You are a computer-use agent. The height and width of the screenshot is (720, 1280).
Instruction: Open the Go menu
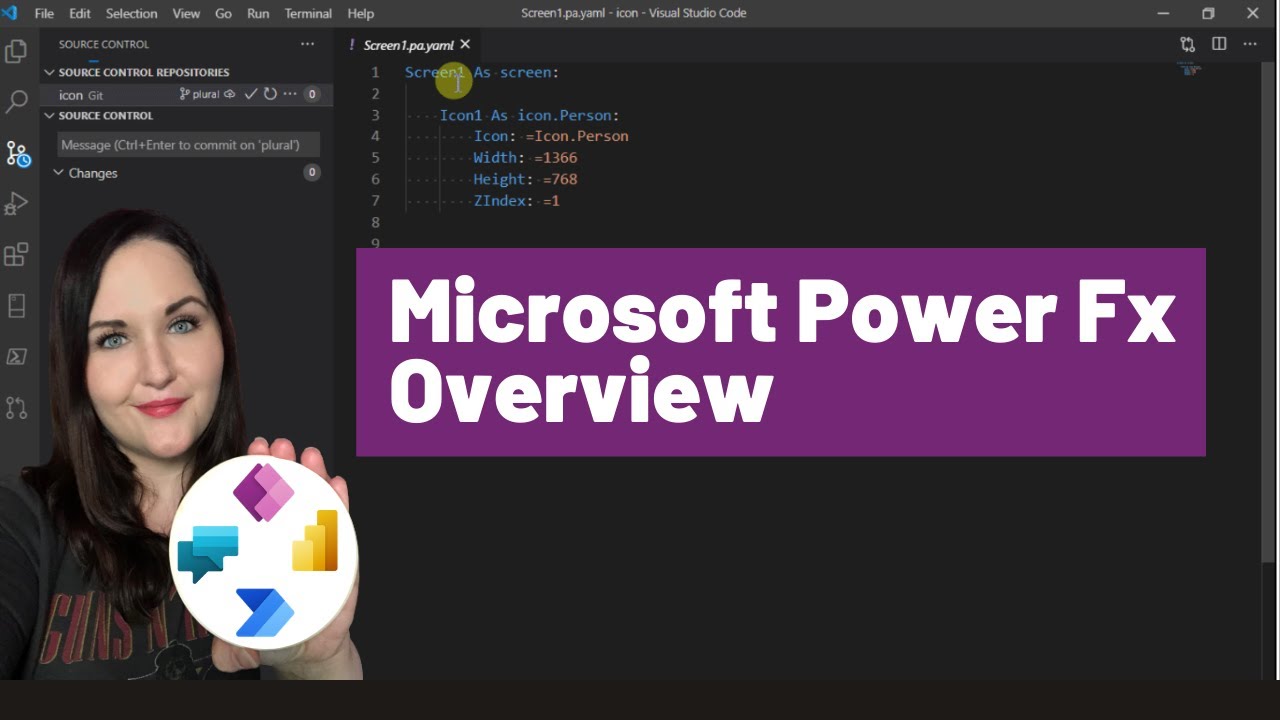click(x=223, y=13)
